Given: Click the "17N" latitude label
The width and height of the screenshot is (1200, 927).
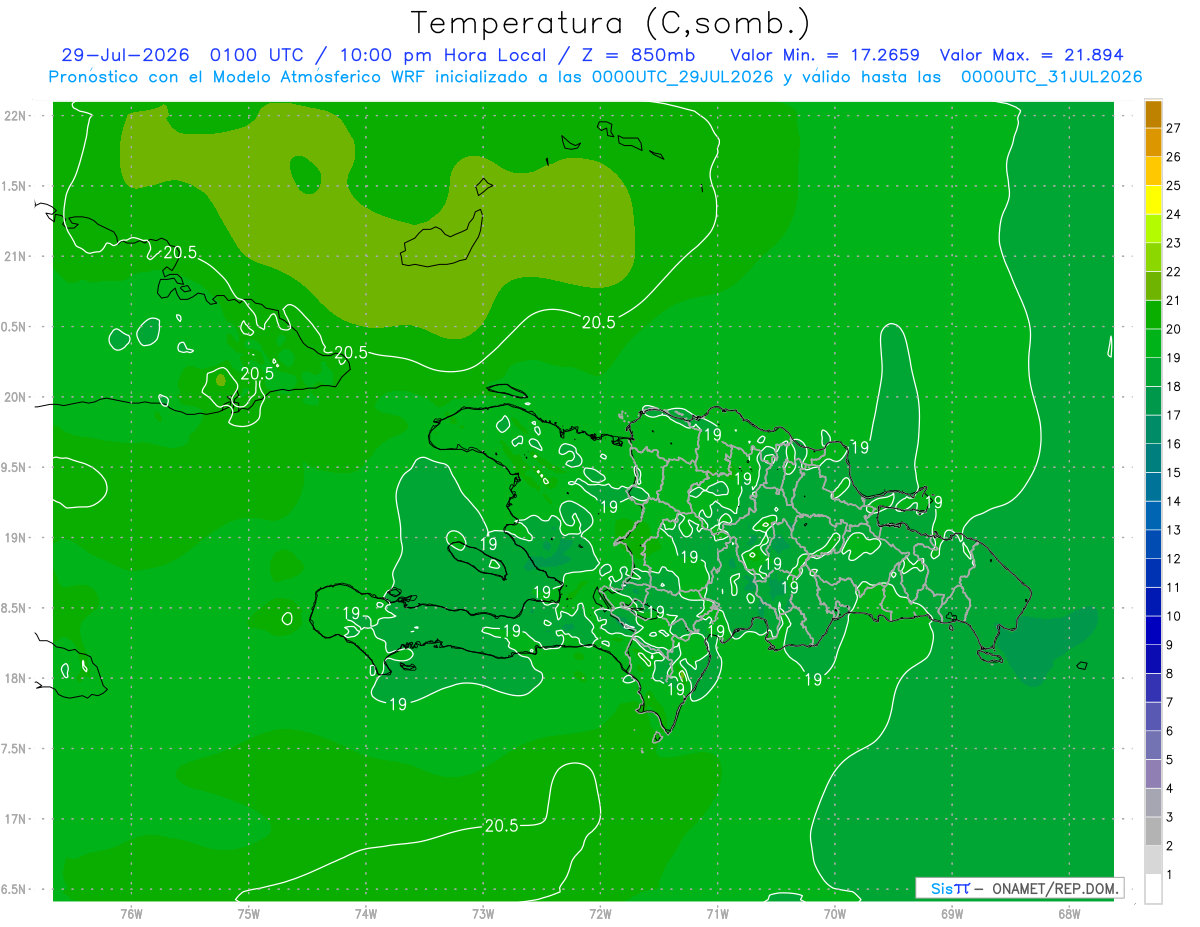Looking at the screenshot, I should [14, 819].
